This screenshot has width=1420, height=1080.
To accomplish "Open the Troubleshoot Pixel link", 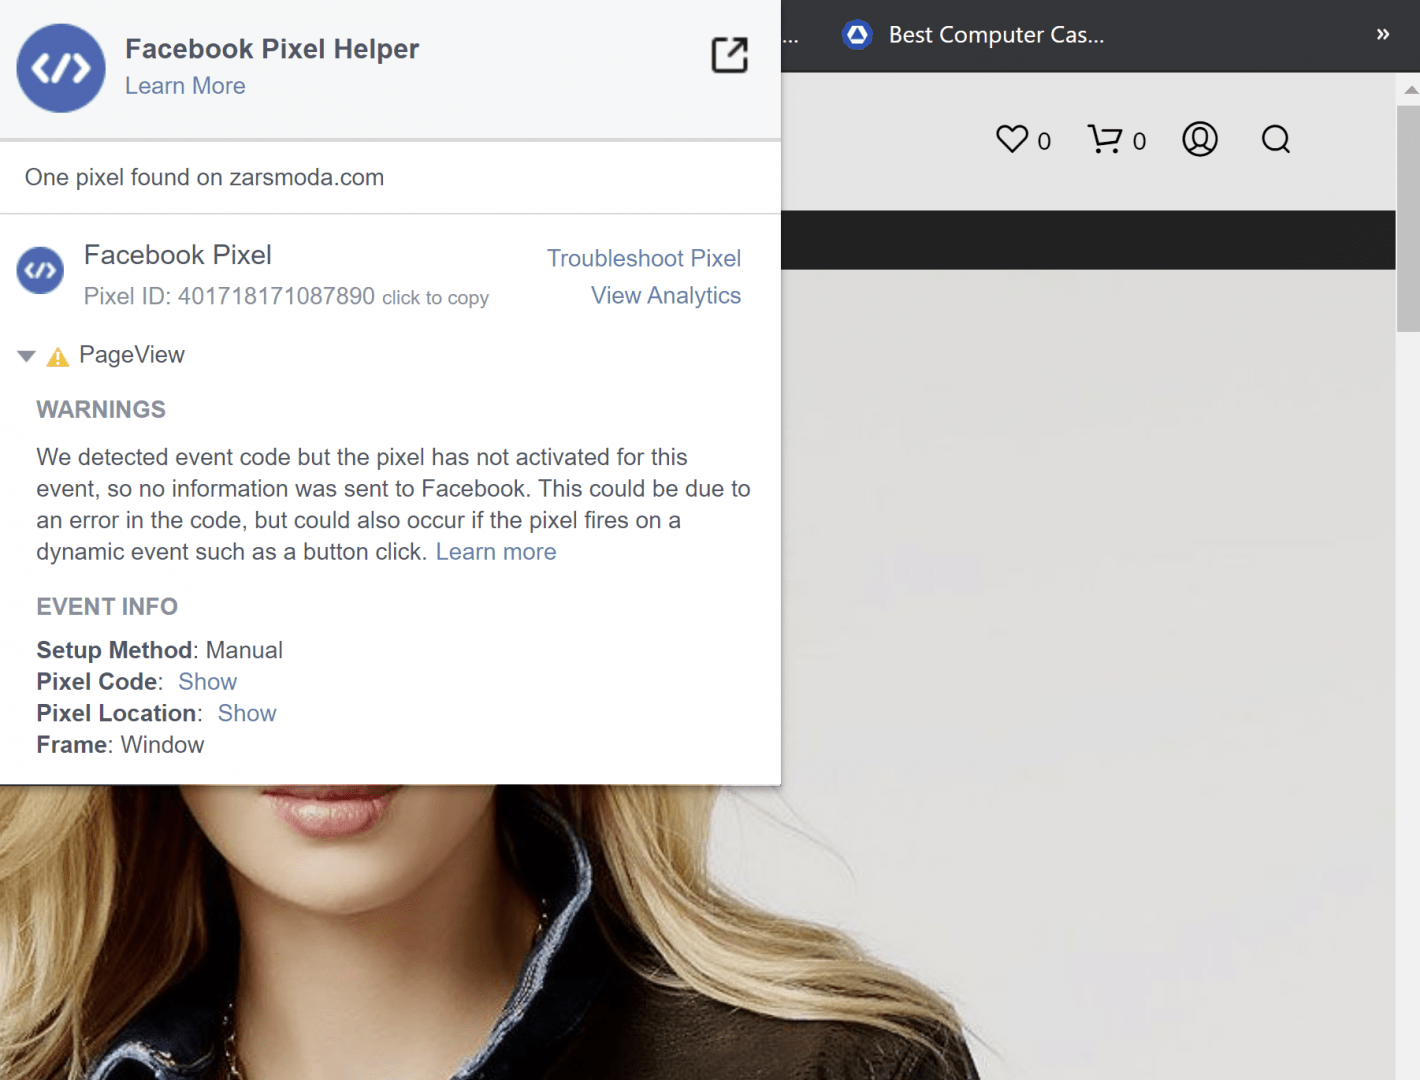I will tap(644, 258).
